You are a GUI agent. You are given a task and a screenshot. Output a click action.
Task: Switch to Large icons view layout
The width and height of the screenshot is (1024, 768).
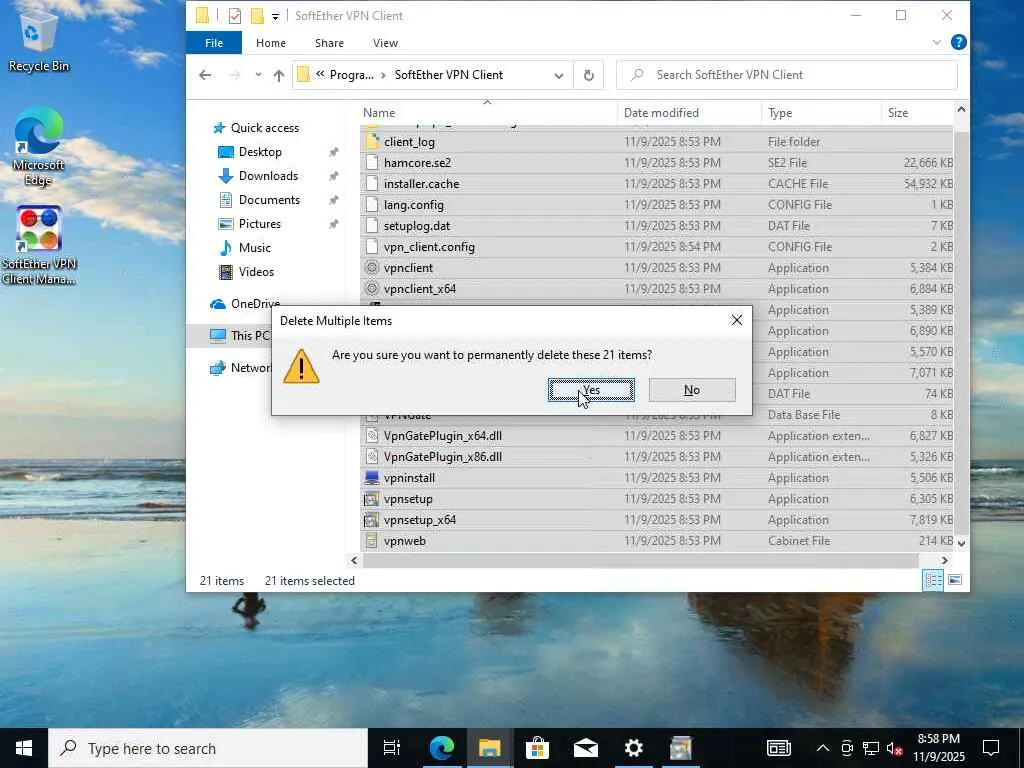pos(955,580)
